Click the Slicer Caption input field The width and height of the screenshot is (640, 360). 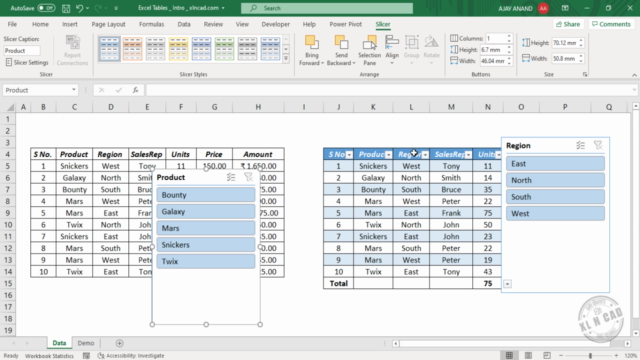pos(22,51)
